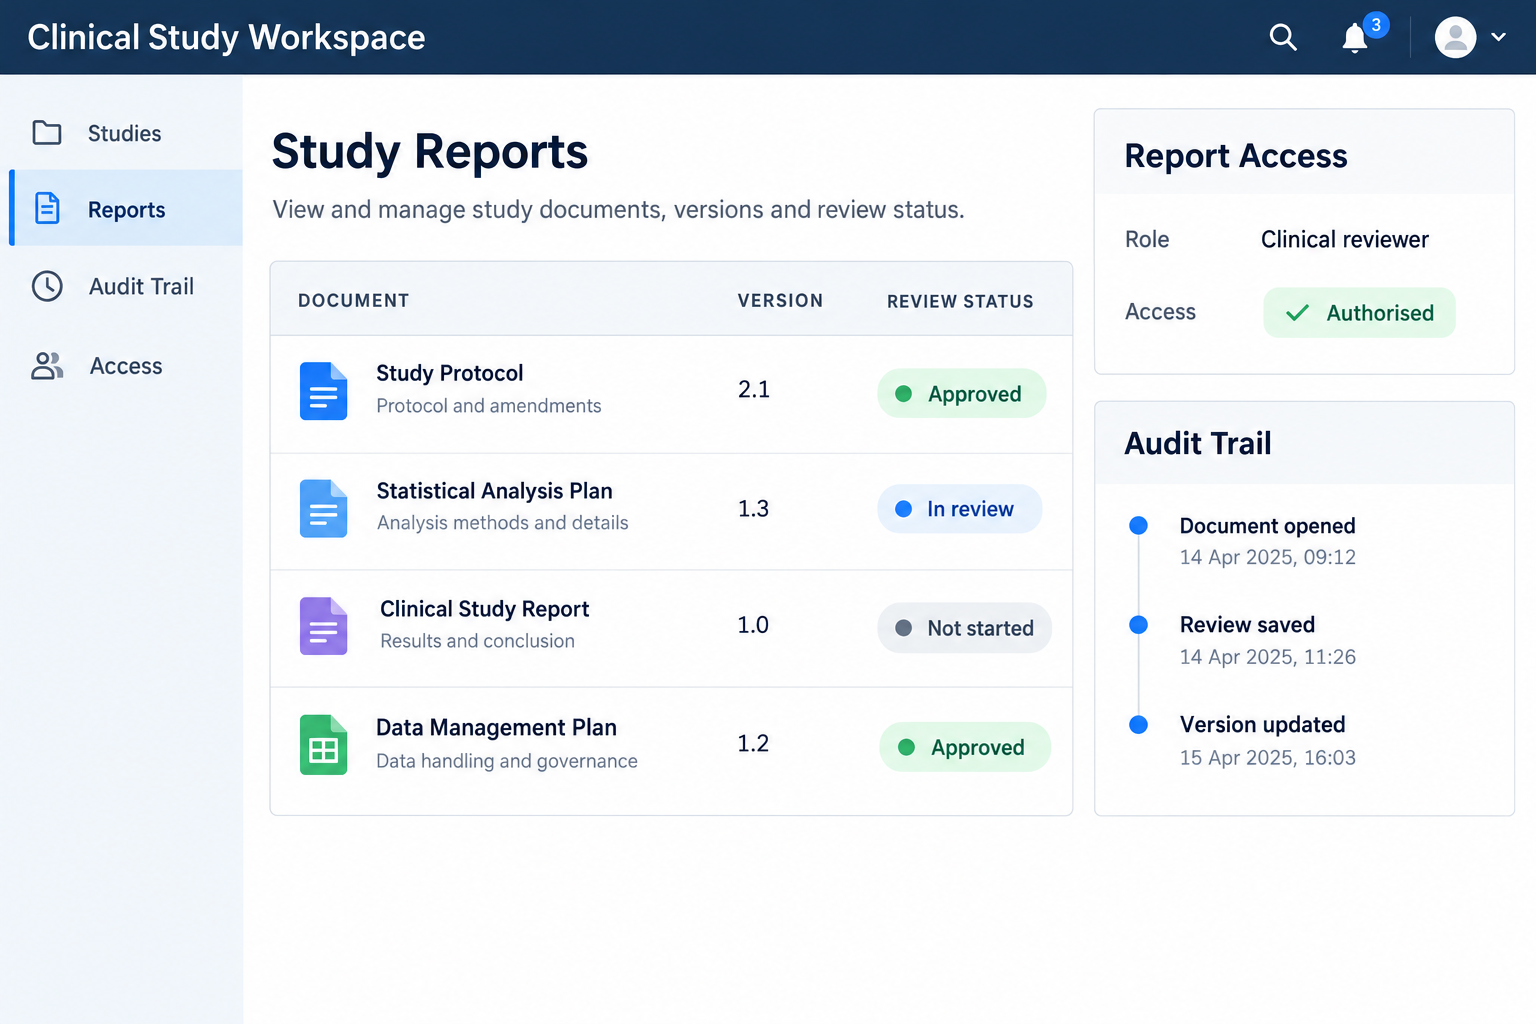Open Access from the sidebar menu
The image size is (1536, 1024).
click(126, 366)
